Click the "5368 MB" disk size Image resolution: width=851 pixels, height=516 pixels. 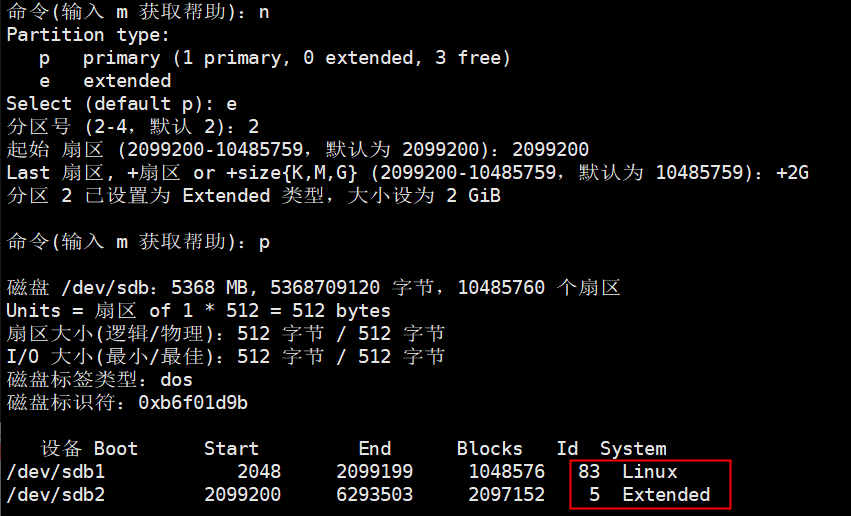(x=209, y=288)
